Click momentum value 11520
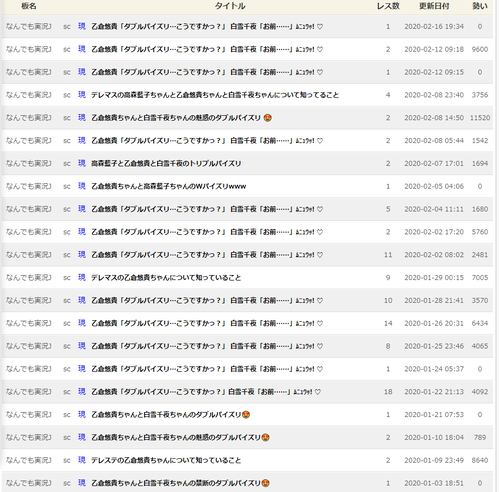Screen dimensions: 499x492 [x=480, y=118]
